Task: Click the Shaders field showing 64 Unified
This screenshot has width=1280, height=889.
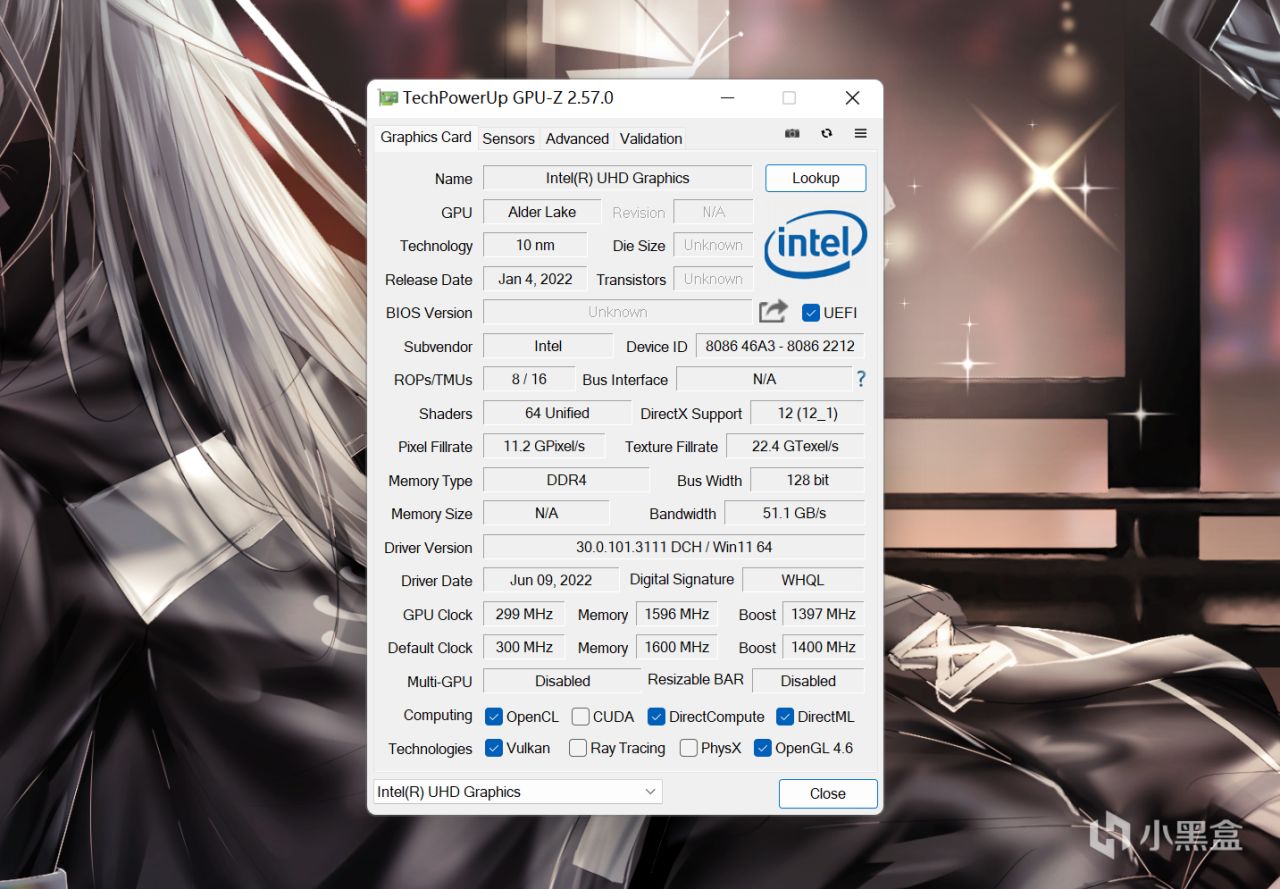Action: tap(557, 413)
